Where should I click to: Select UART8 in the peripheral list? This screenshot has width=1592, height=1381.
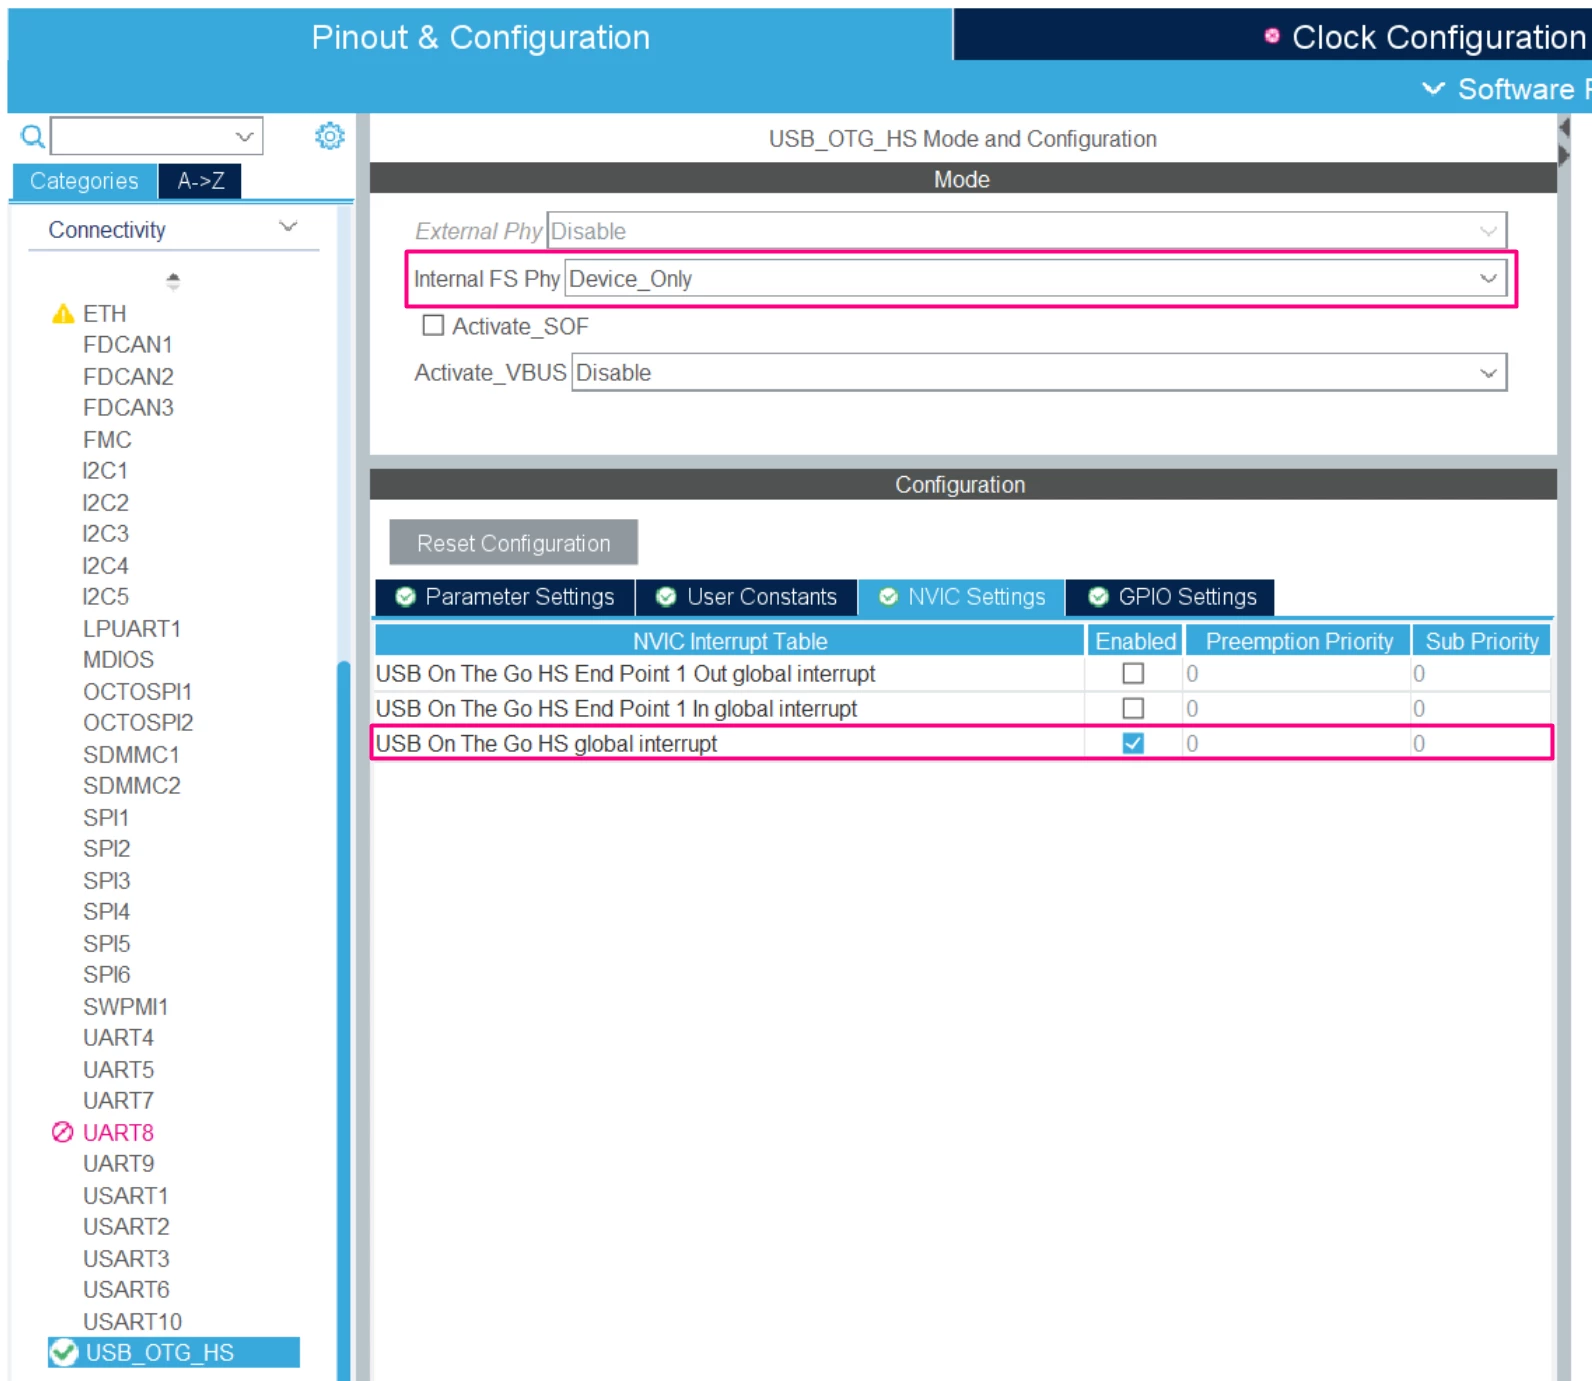pos(118,1133)
